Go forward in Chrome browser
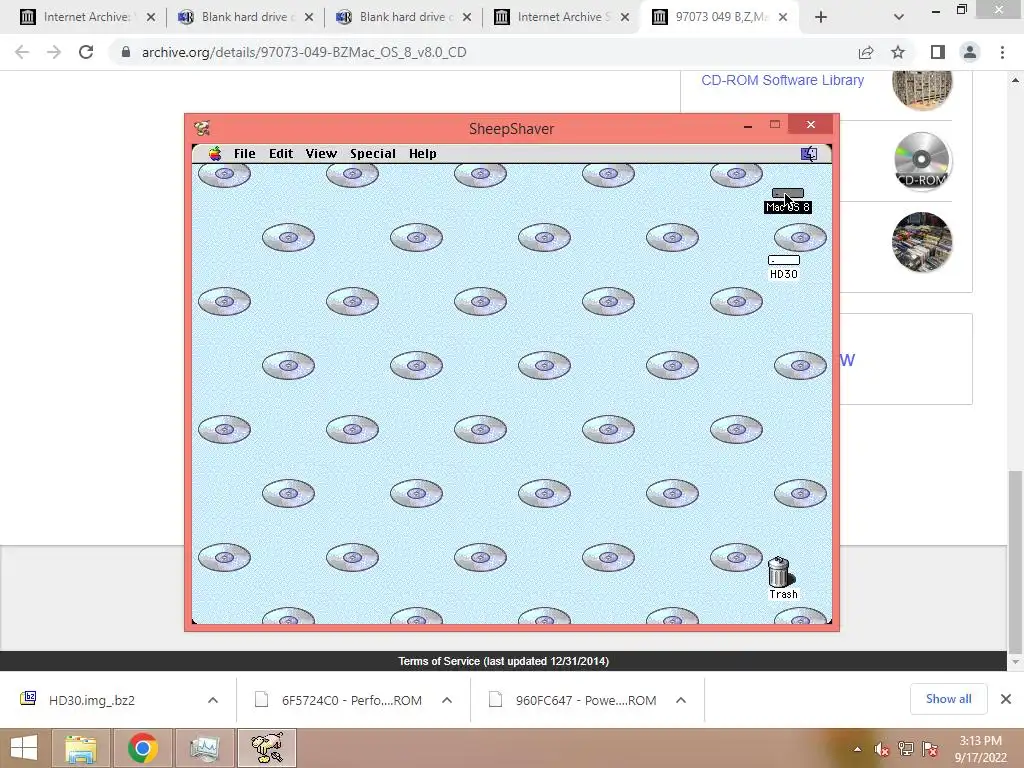 click(x=54, y=52)
